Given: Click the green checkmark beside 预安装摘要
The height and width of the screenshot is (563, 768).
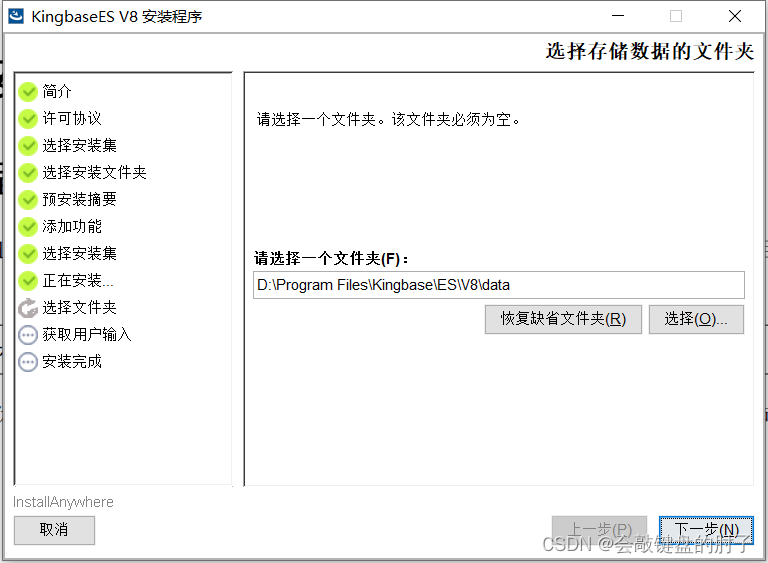Looking at the screenshot, I should pyautogui.click(x=28, y=199).
